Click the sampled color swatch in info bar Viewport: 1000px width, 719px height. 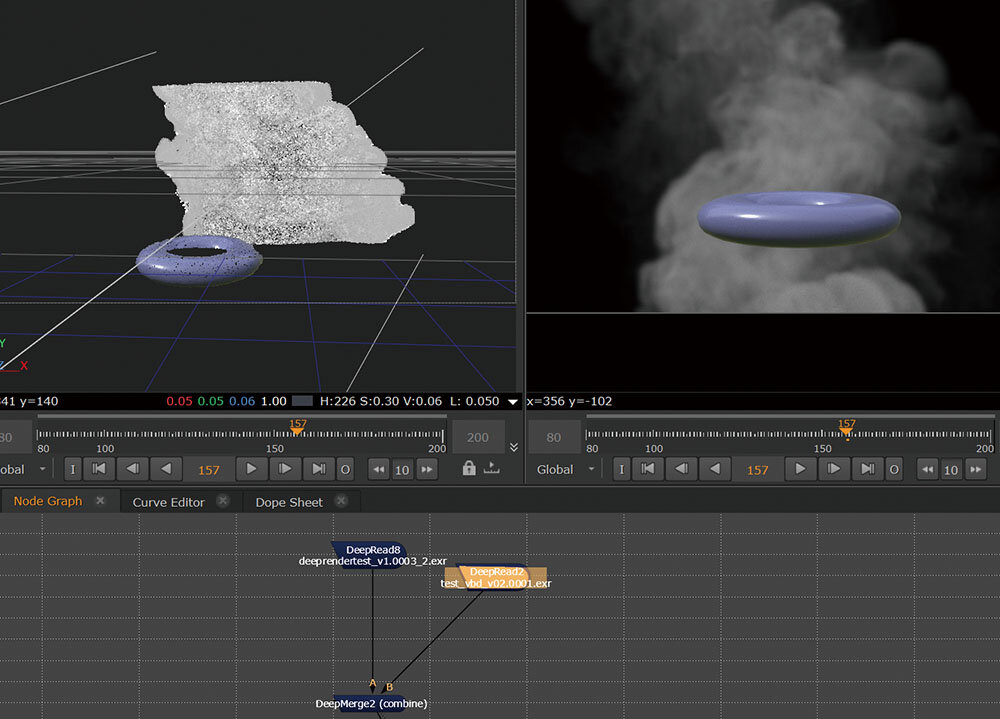tap(302, 402)
